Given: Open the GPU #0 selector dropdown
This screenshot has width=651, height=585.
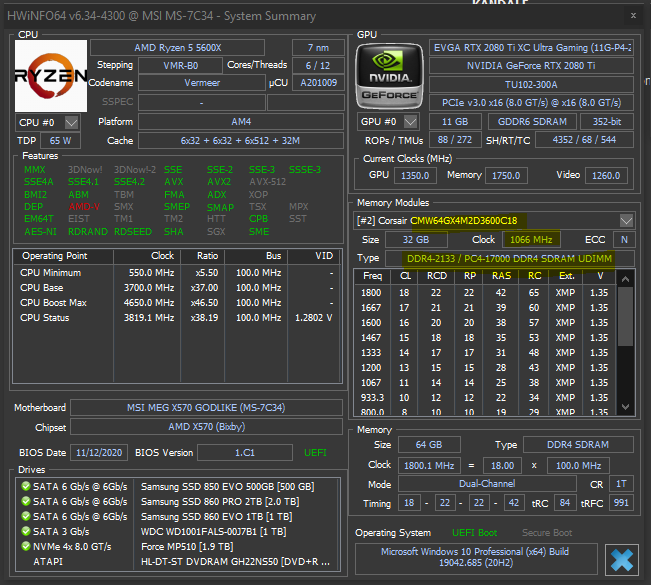Looking at the screenshot, I should (410, 122).
